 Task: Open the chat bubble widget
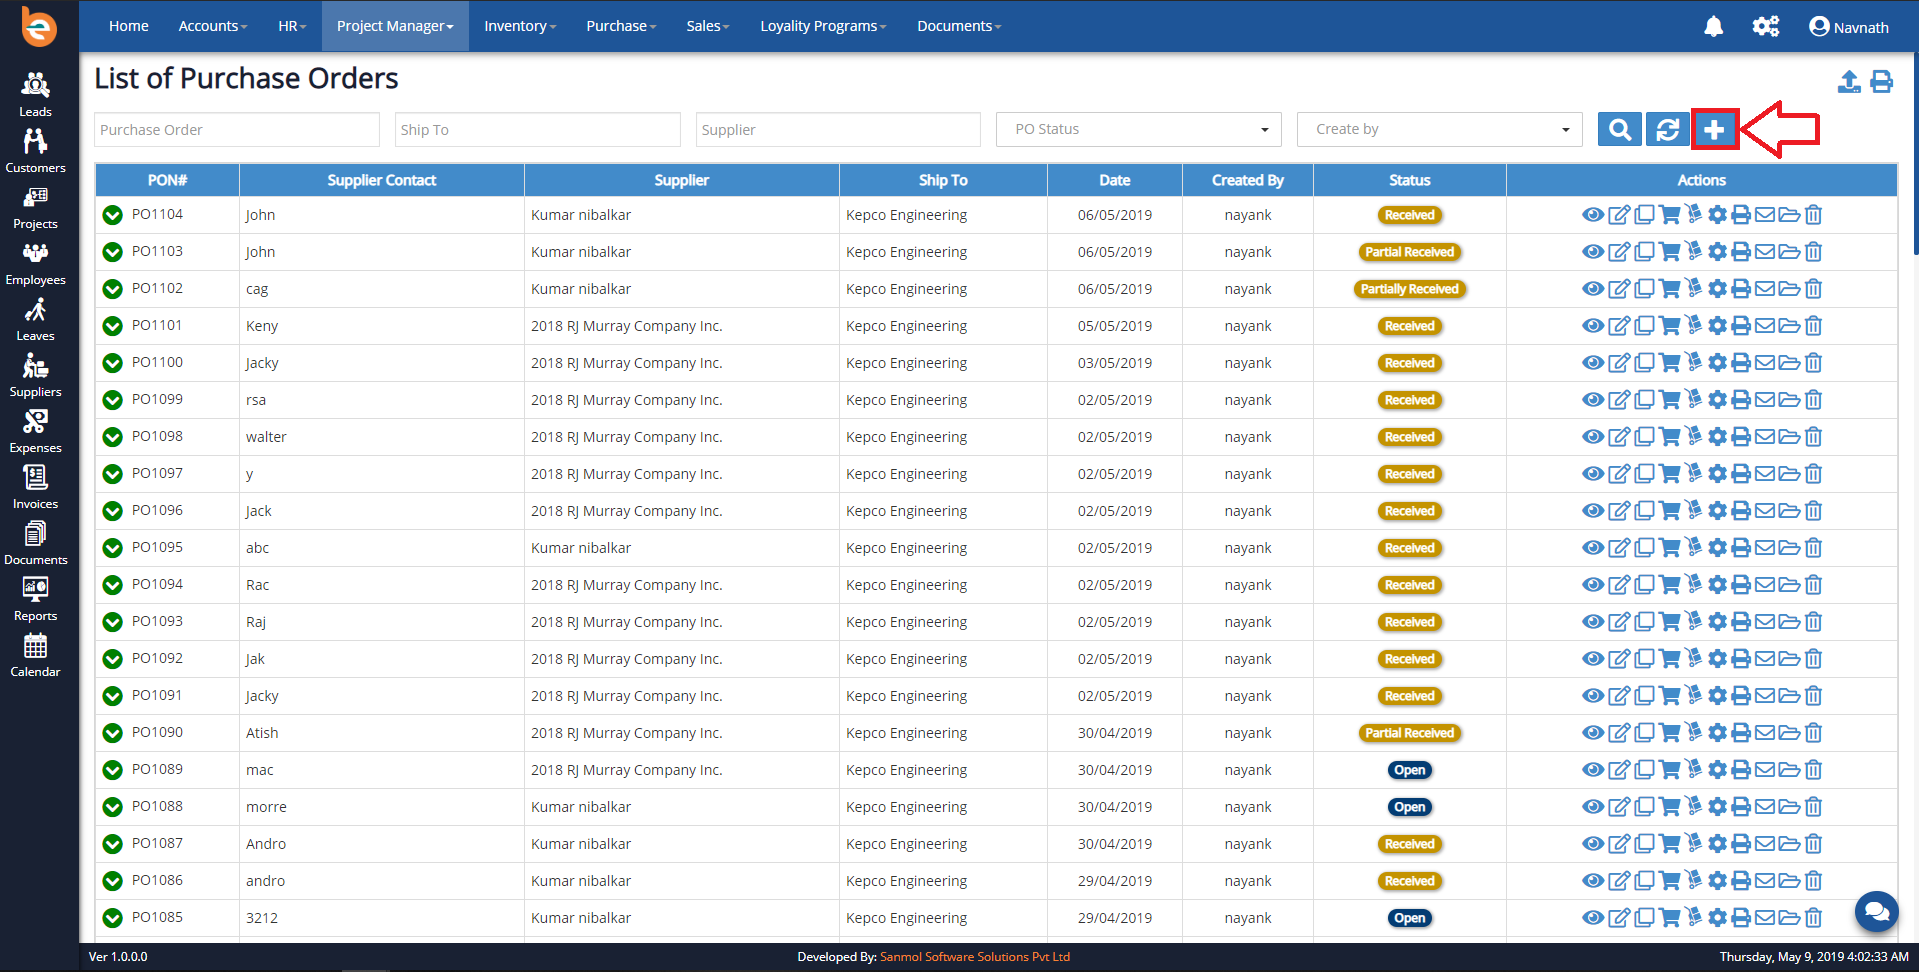1876,911
